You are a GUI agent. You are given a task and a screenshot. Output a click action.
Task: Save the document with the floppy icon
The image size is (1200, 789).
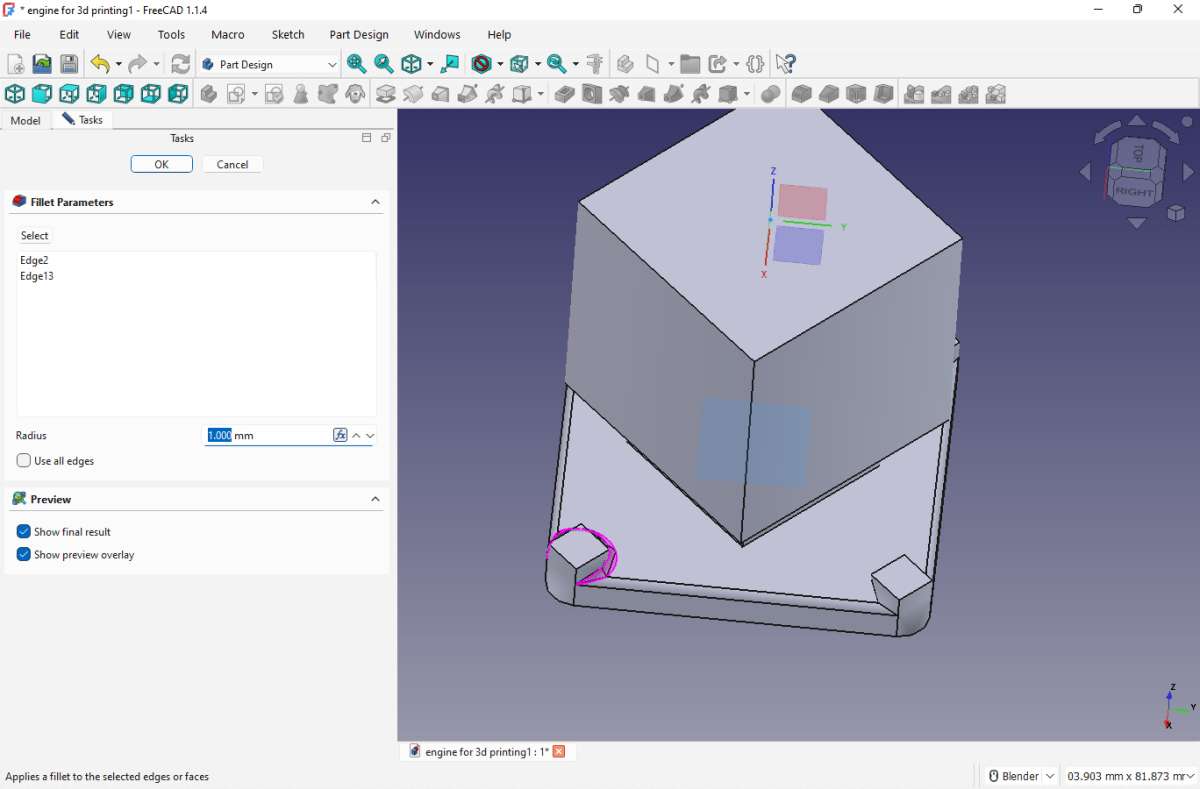pos(69,64)
